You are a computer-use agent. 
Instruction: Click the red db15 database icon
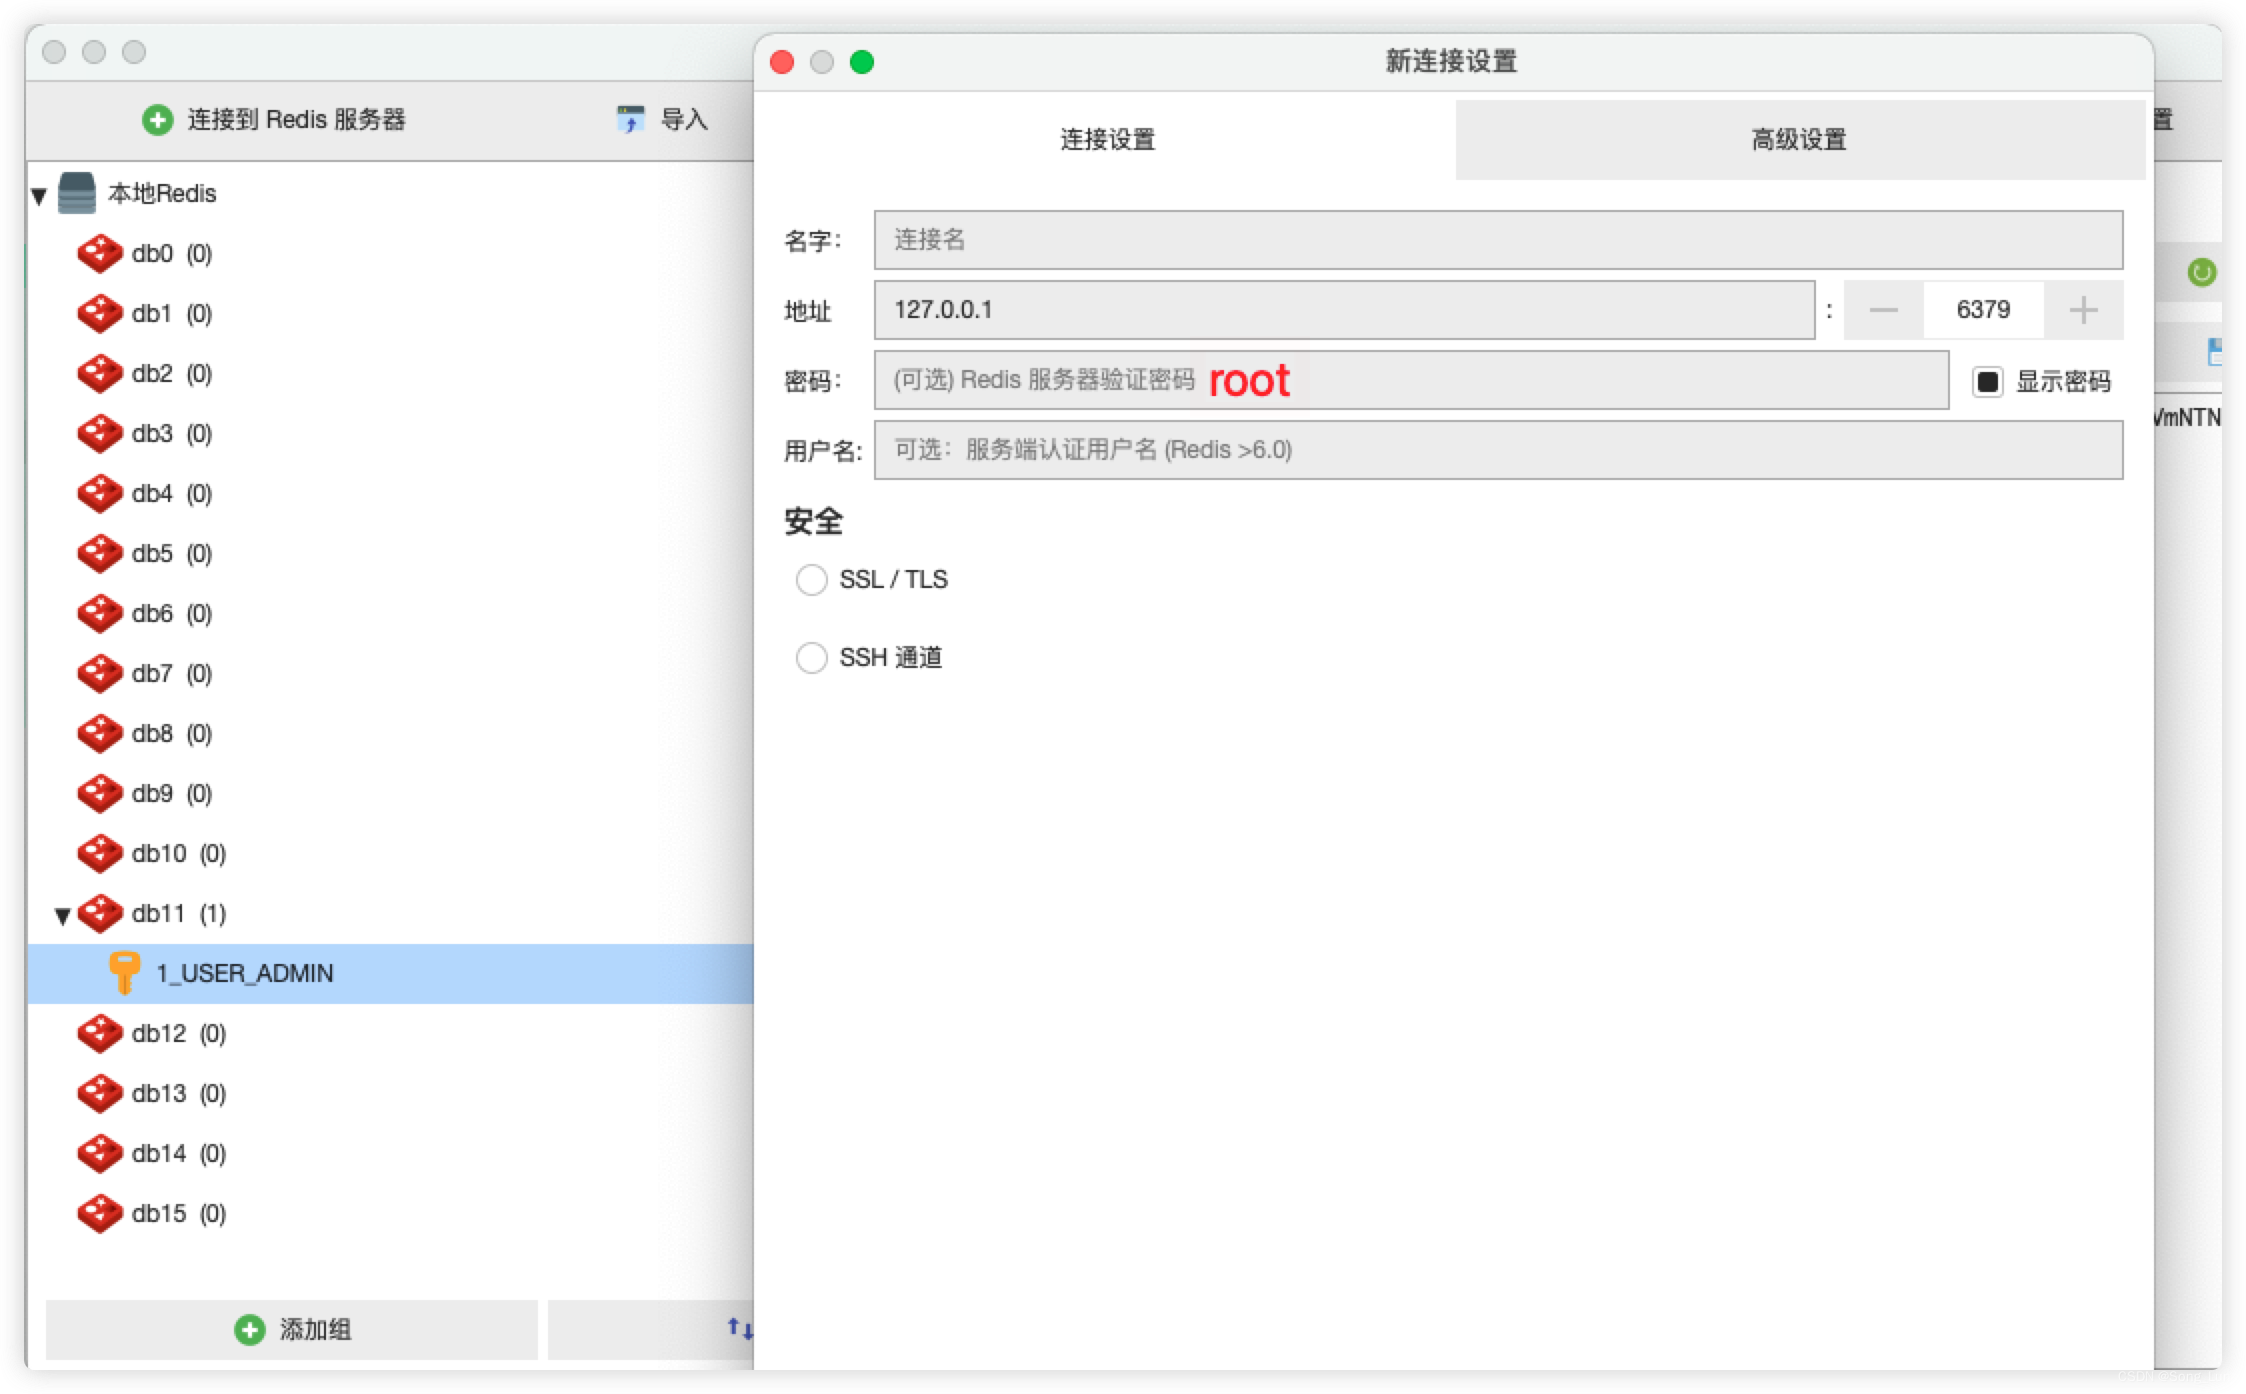click(99, 1213)
